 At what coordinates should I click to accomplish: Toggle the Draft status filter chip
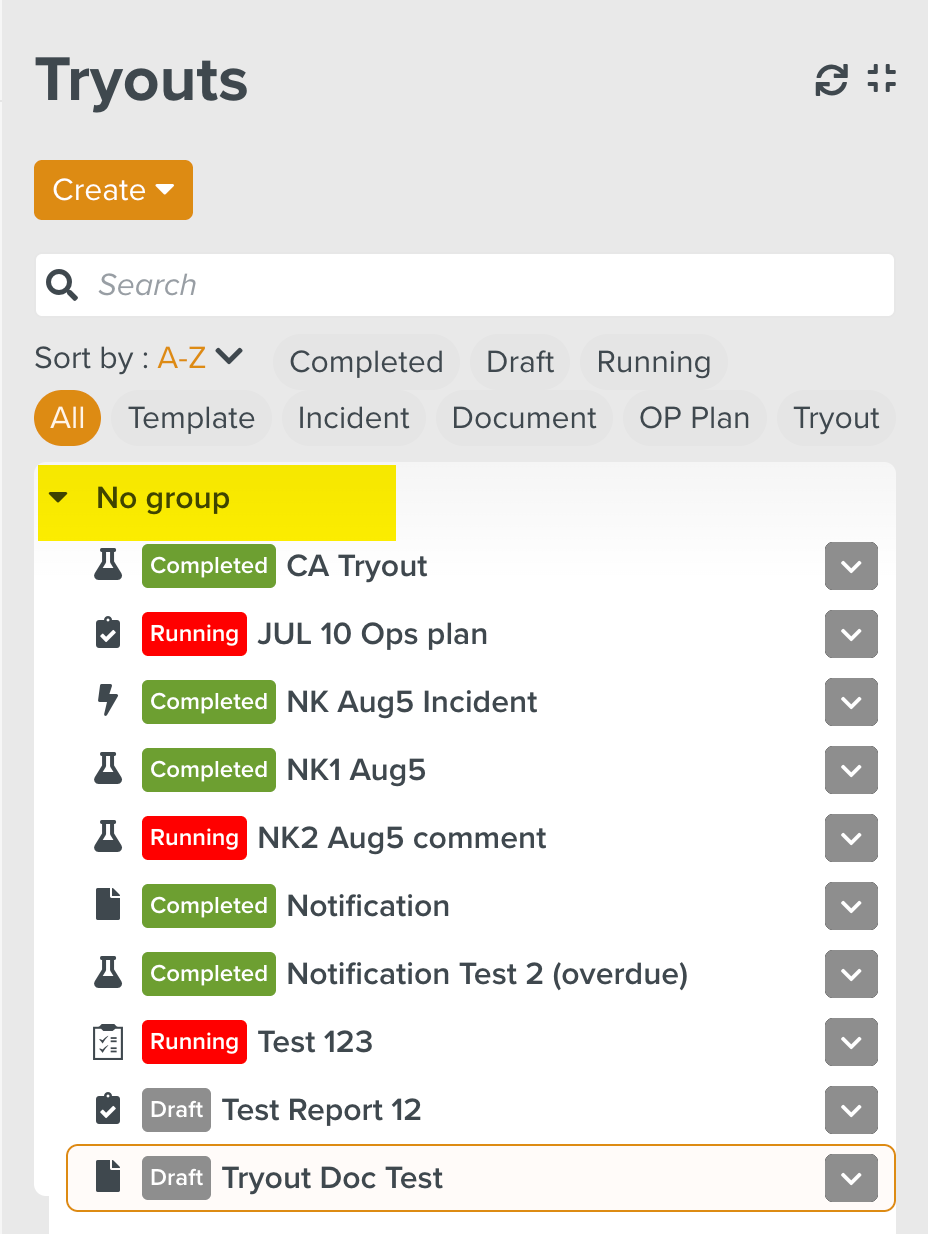click(x=520, y=362)
